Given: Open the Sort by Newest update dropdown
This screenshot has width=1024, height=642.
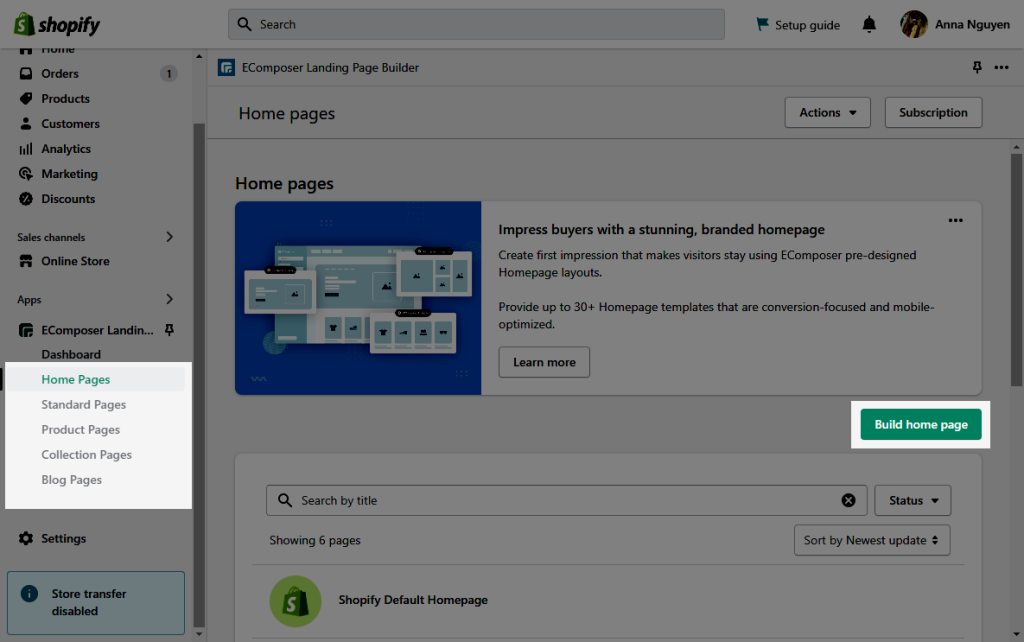Looking at the screenshot, I should pos(872,540).
